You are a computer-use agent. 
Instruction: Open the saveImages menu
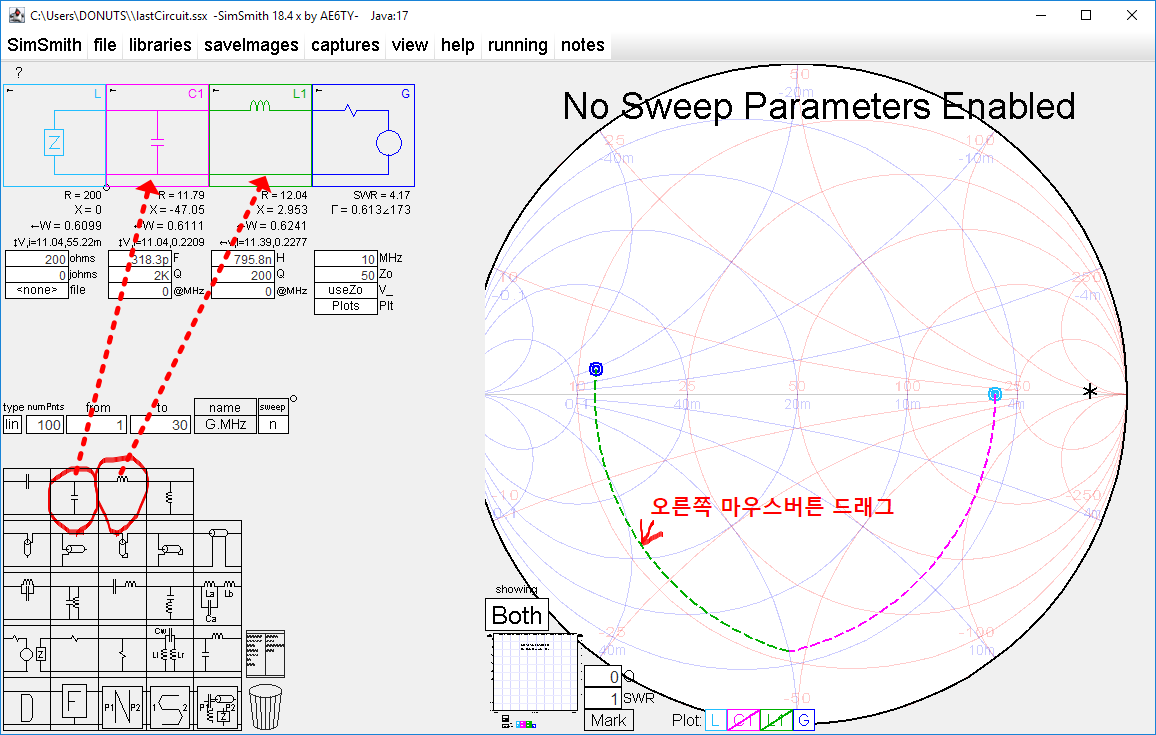pyautogui.click(x=251, y=45)
